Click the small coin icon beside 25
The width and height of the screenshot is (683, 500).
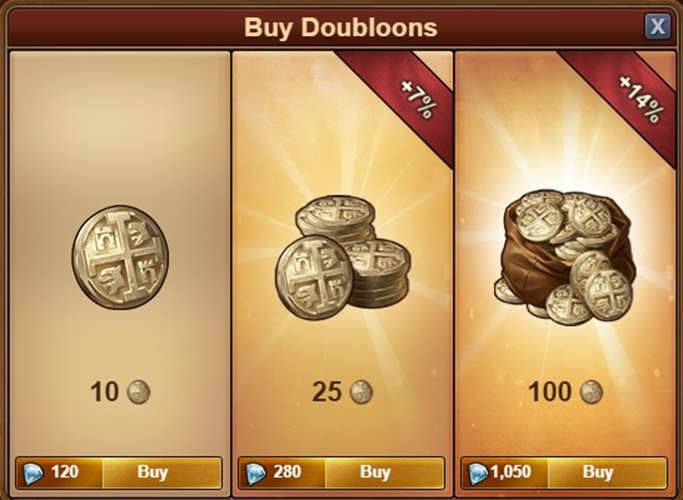point(362,392)
